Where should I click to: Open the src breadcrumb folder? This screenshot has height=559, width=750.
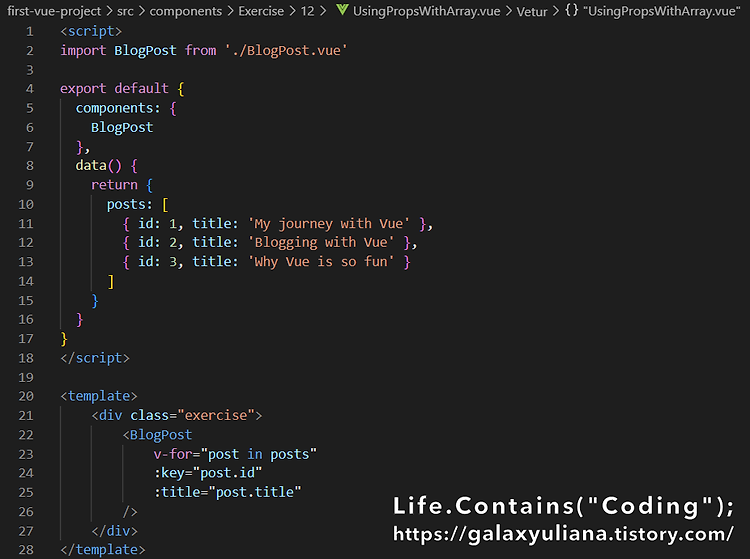[125, 11]
